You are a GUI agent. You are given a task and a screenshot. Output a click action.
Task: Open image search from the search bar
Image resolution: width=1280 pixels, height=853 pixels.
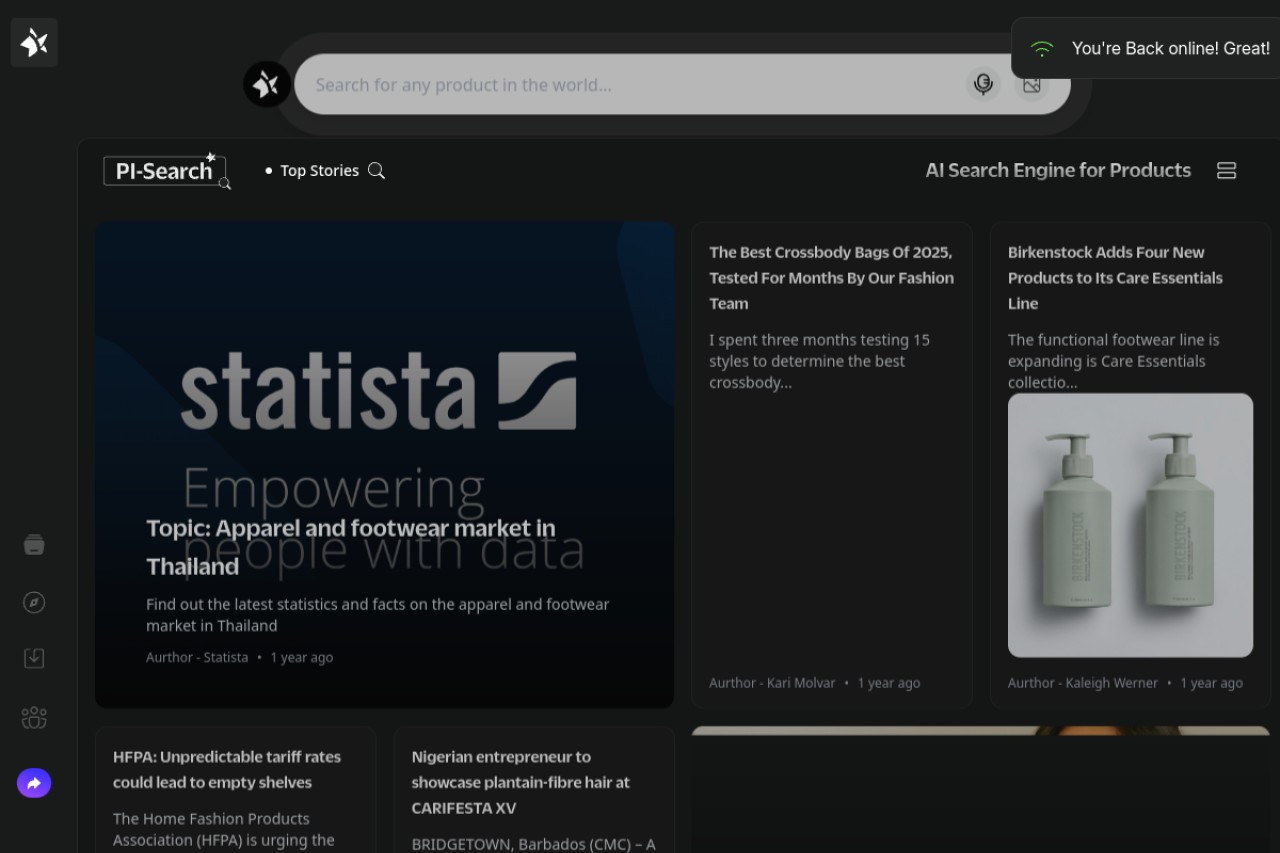click(1032, 84)
